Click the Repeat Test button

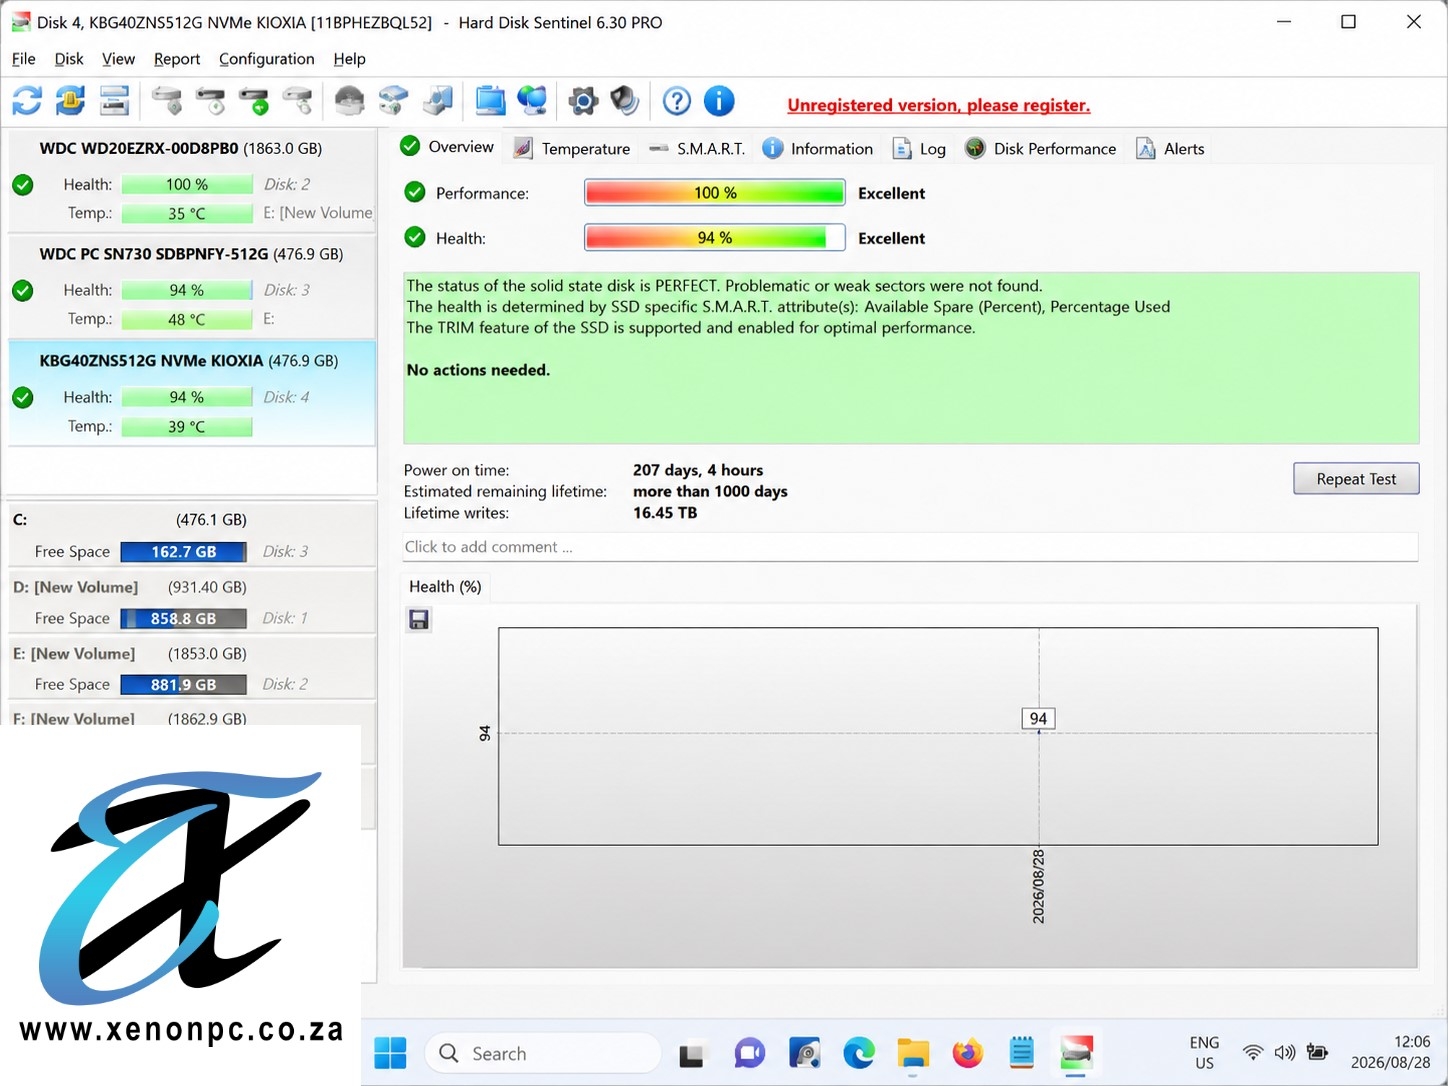pos(1356,478)
